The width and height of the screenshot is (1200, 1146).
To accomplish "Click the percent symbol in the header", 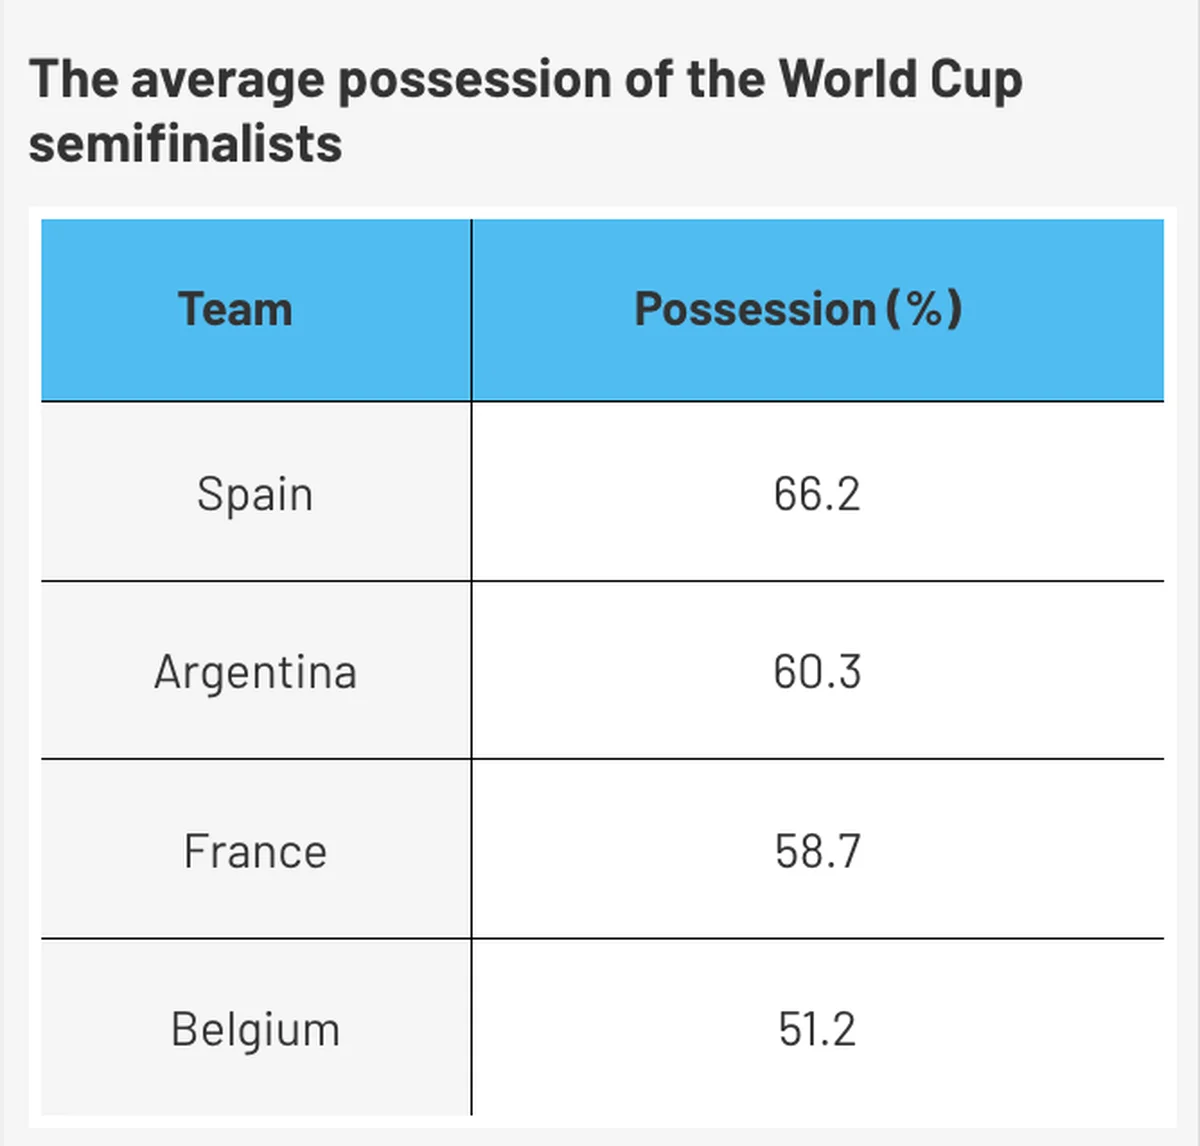I will point(926,309).
